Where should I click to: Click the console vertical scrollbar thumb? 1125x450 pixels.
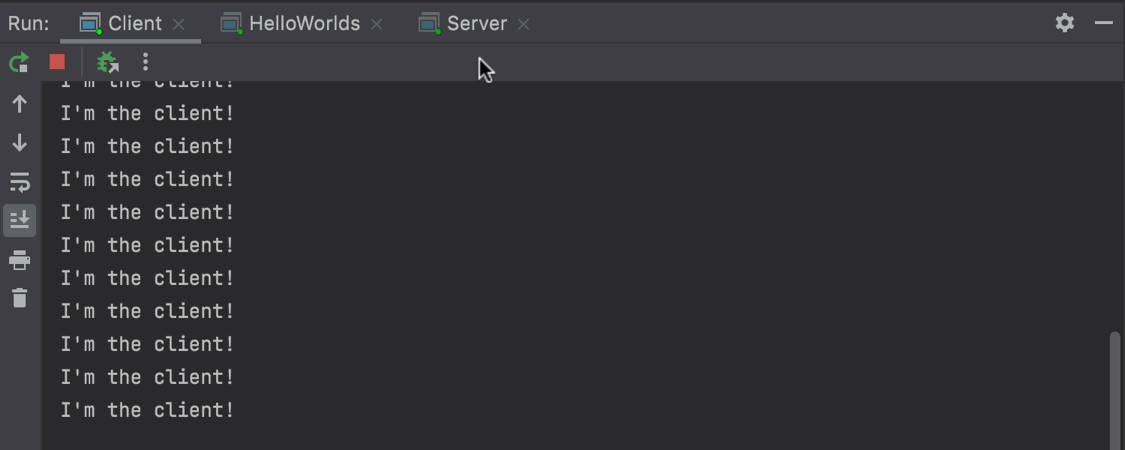point(1115,390)
